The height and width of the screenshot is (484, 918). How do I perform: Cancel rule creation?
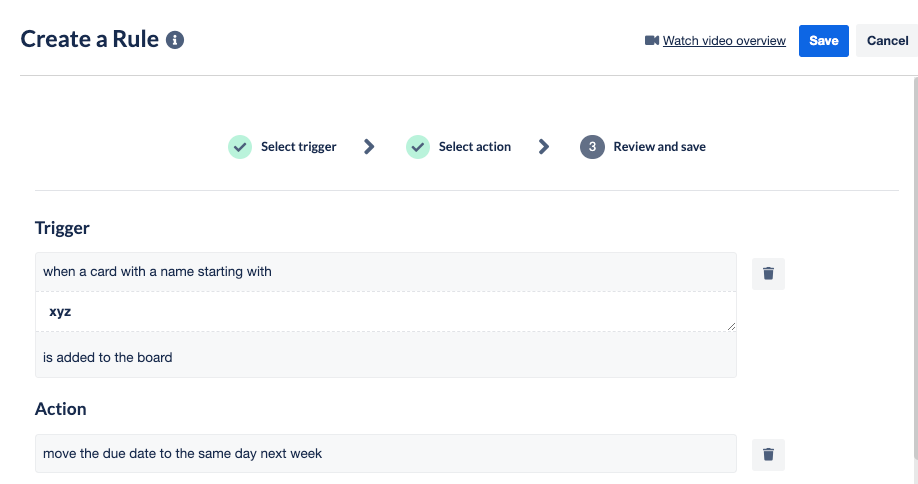[x=888, y=41]
